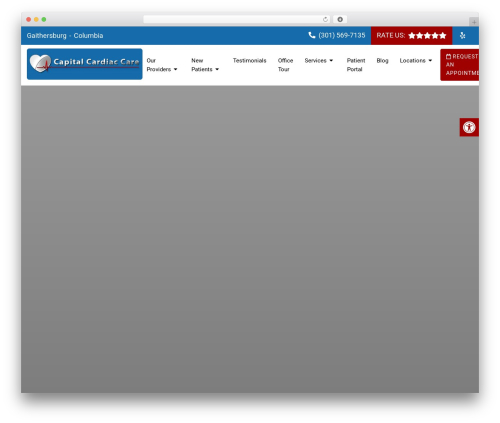Open a new browser tab plus icon

tap(474, 22)
